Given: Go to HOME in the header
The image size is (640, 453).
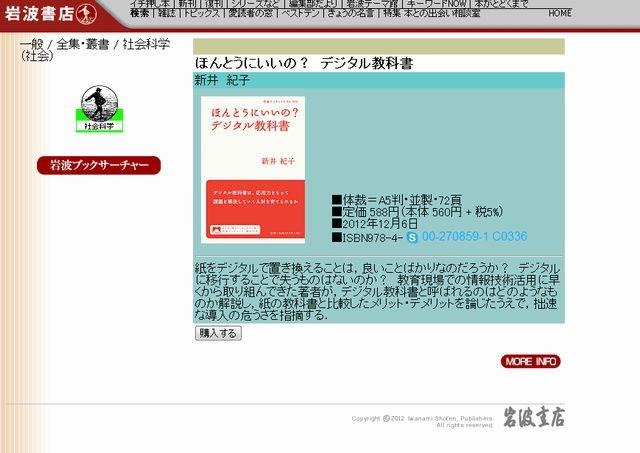Looking at the screenshot, I should pyautogui.click(x=560, y=13).
